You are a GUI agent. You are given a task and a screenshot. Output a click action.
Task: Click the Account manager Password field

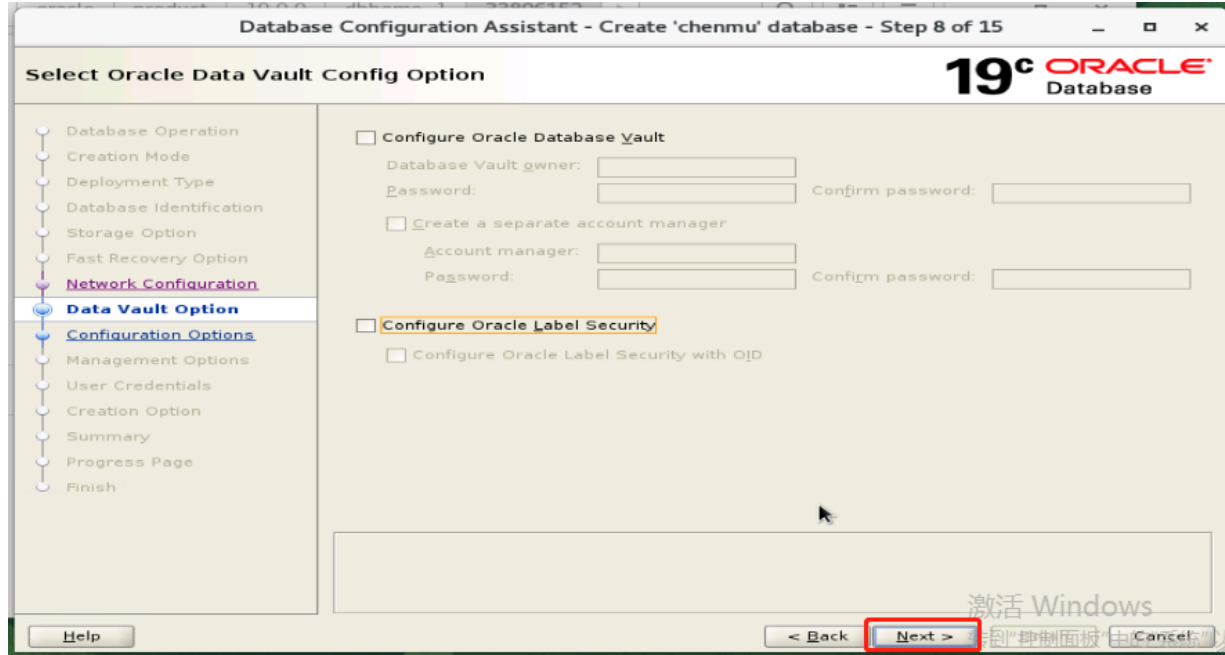click(x=696, y=279)
